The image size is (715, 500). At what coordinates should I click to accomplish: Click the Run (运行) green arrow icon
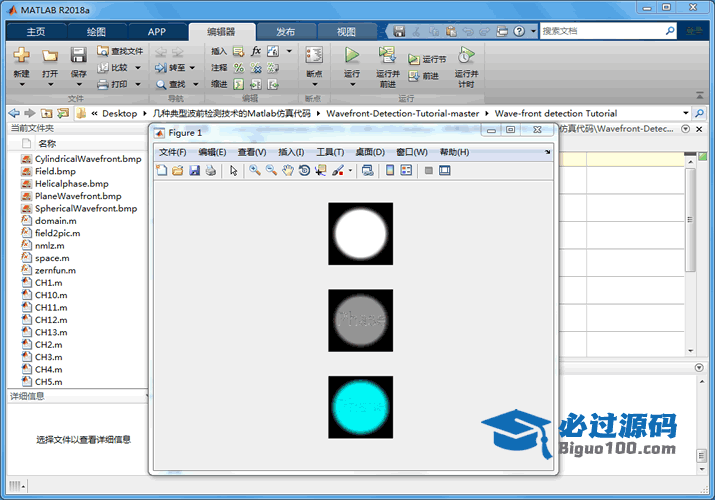tap(352, 56)
